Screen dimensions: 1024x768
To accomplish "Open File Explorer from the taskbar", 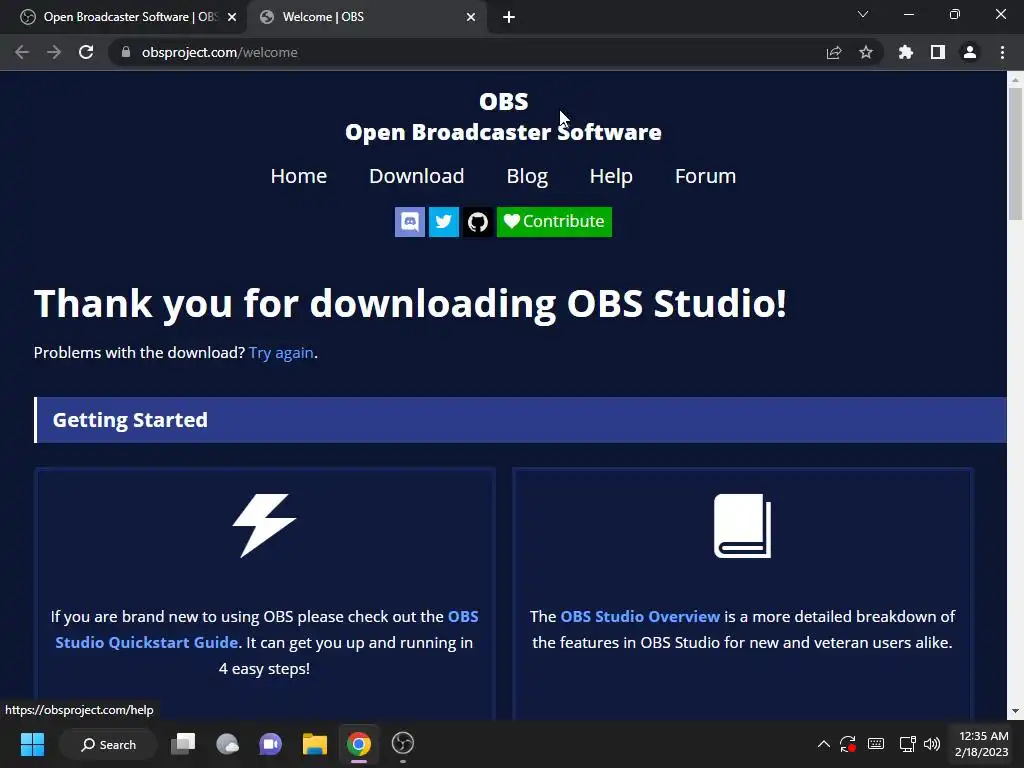I will [315, 744].
